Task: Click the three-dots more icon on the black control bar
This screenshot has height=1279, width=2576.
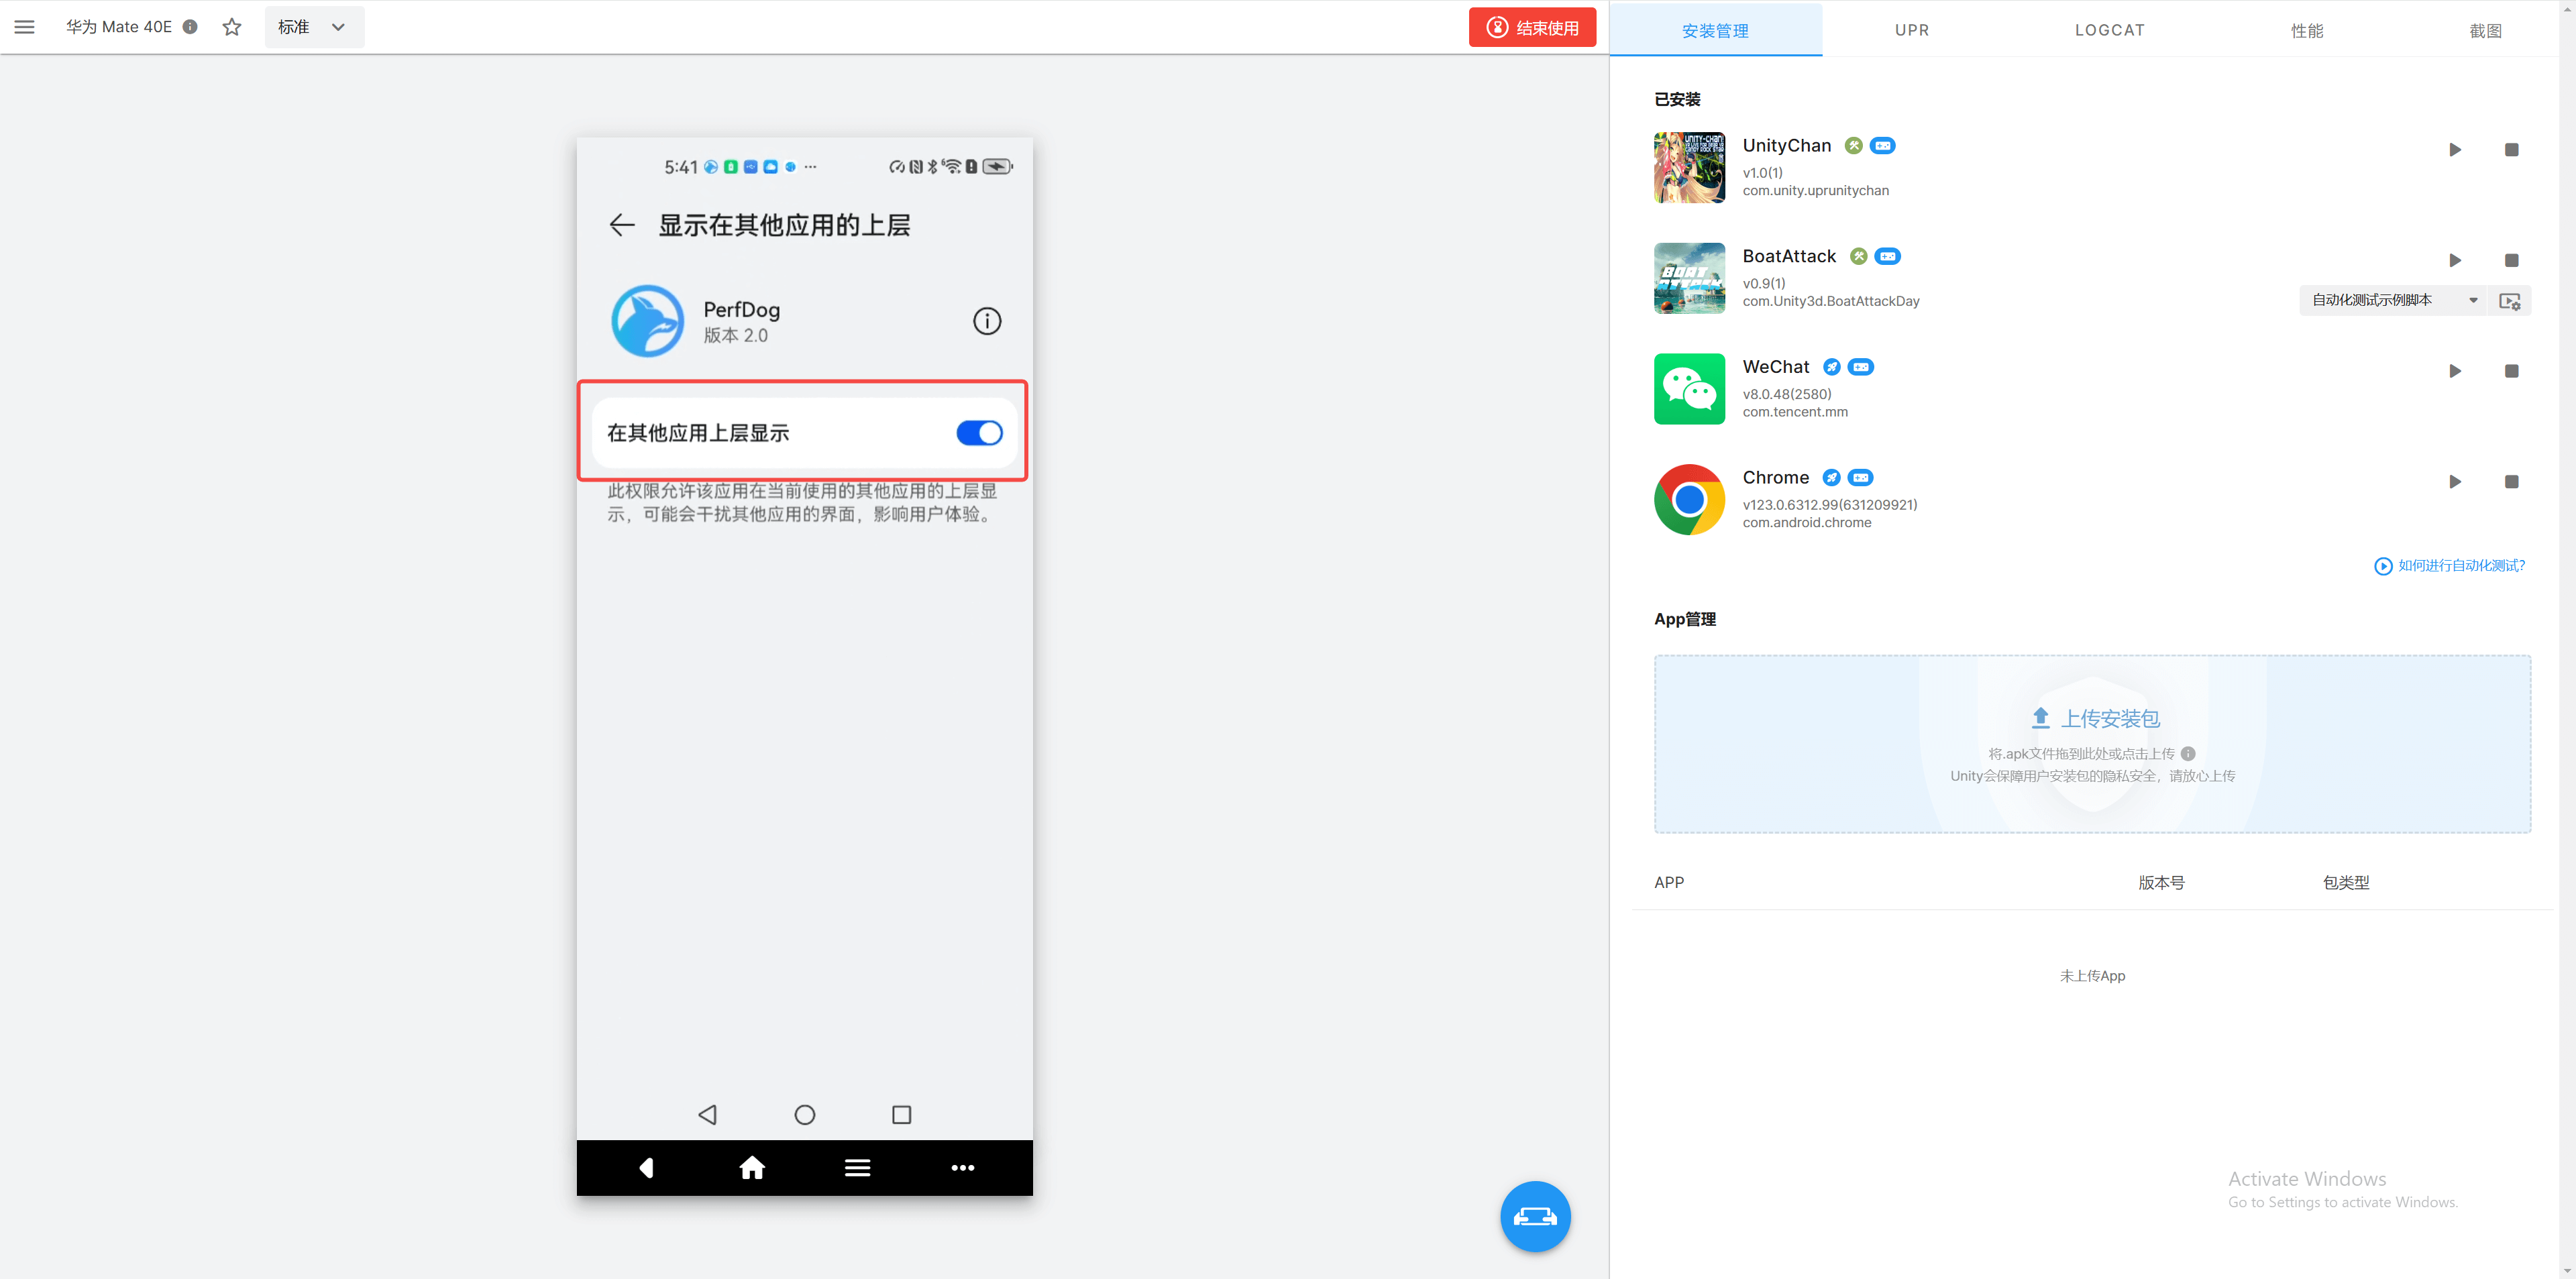Action: pyautogui.click(x=962, y=1167)
